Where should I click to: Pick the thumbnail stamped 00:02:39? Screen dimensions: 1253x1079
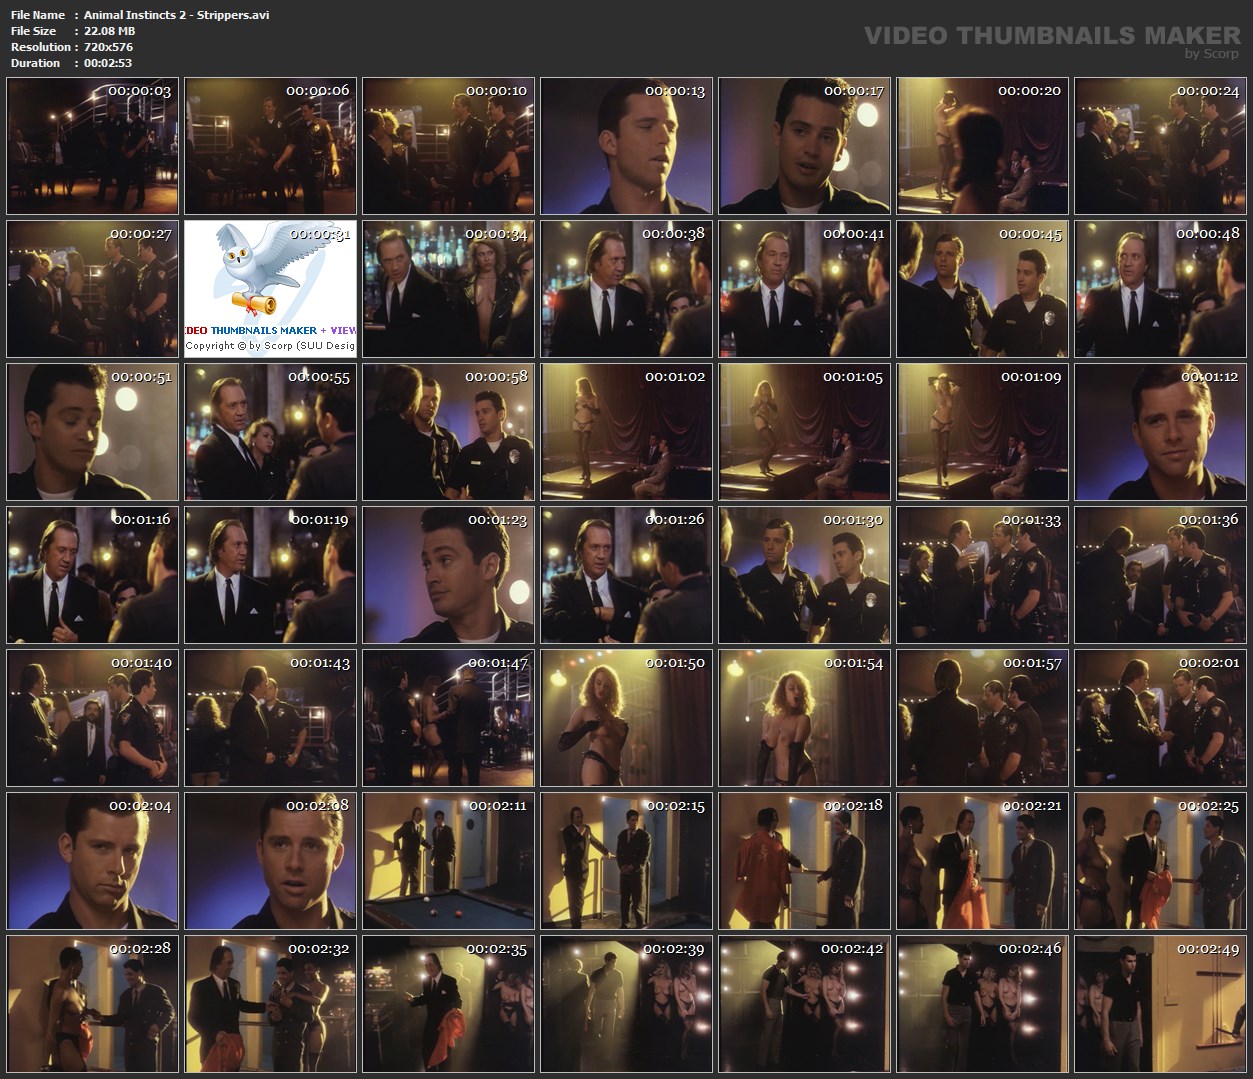[627, 1004]
